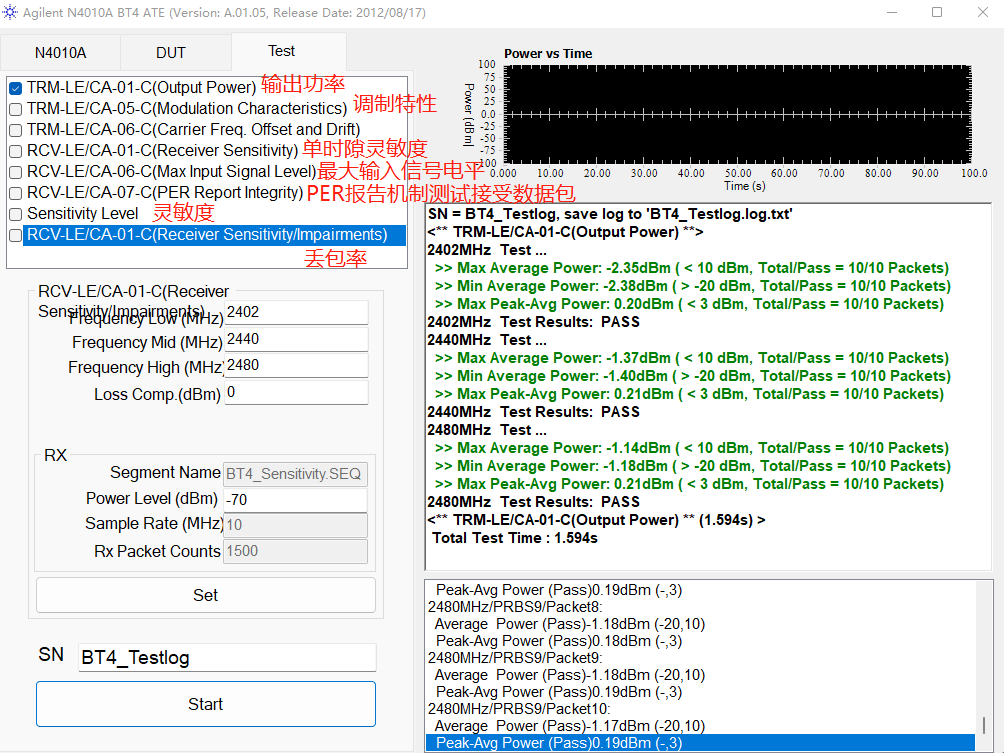
Task: Click the Sample Rate (MHz) field
Action: pos(295,525)
